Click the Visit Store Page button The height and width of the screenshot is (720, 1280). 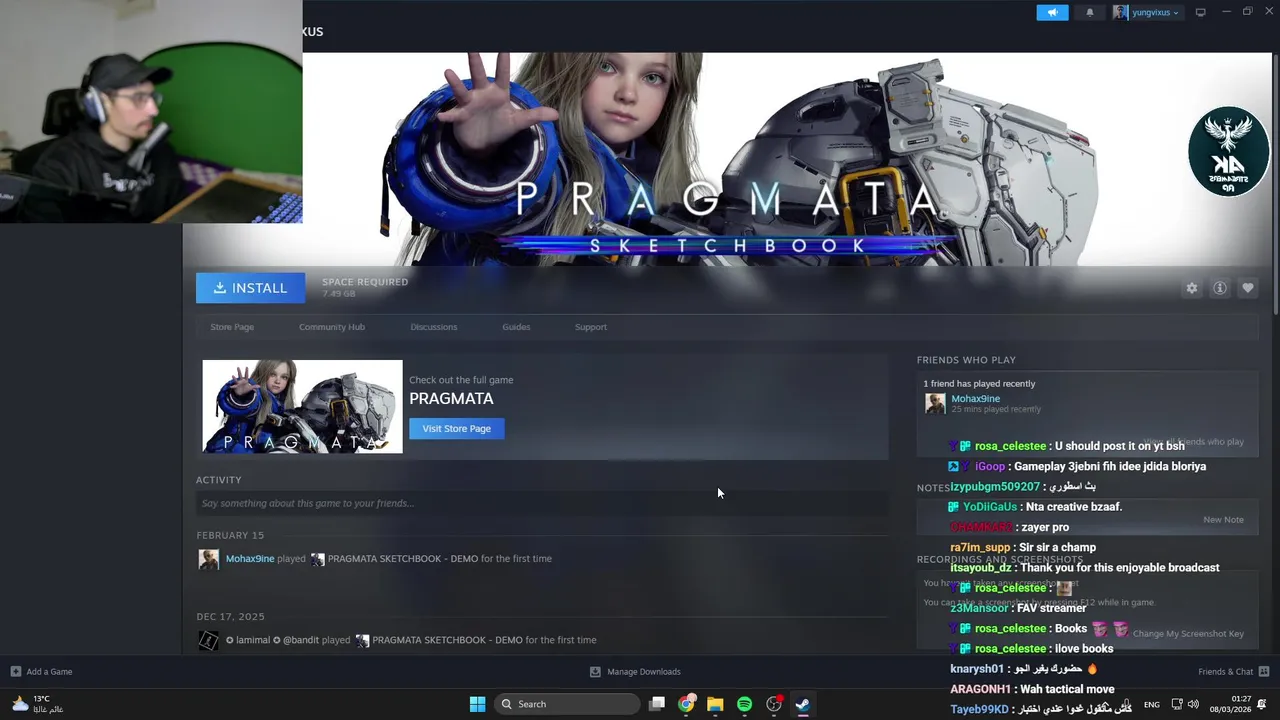457,428
